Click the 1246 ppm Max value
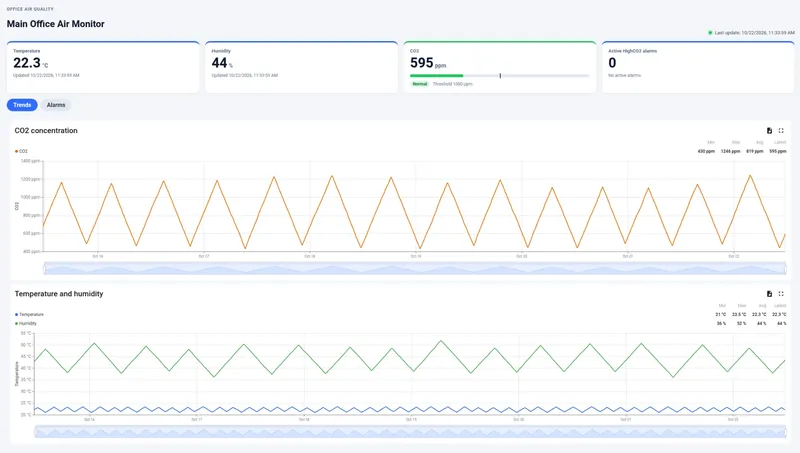The image size is (800, 453). [x=731, y=151]
